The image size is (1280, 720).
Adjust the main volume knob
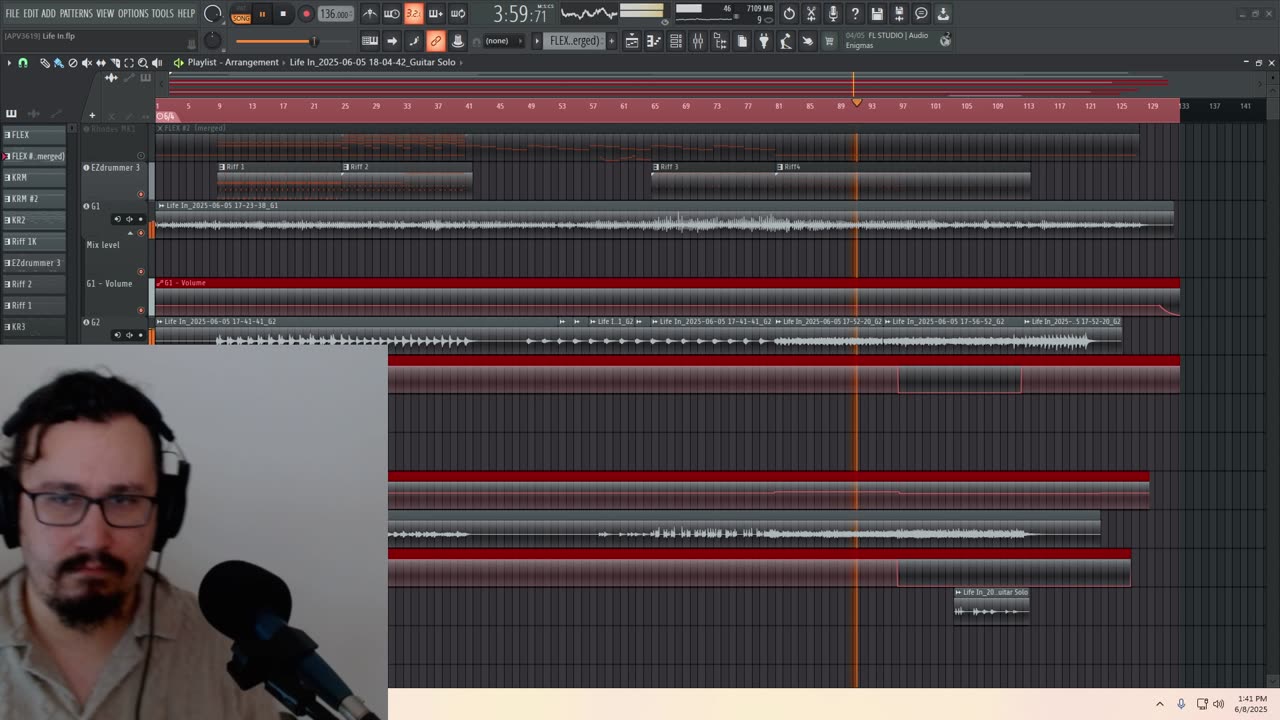pyautogui.click(x=213, y=14)
